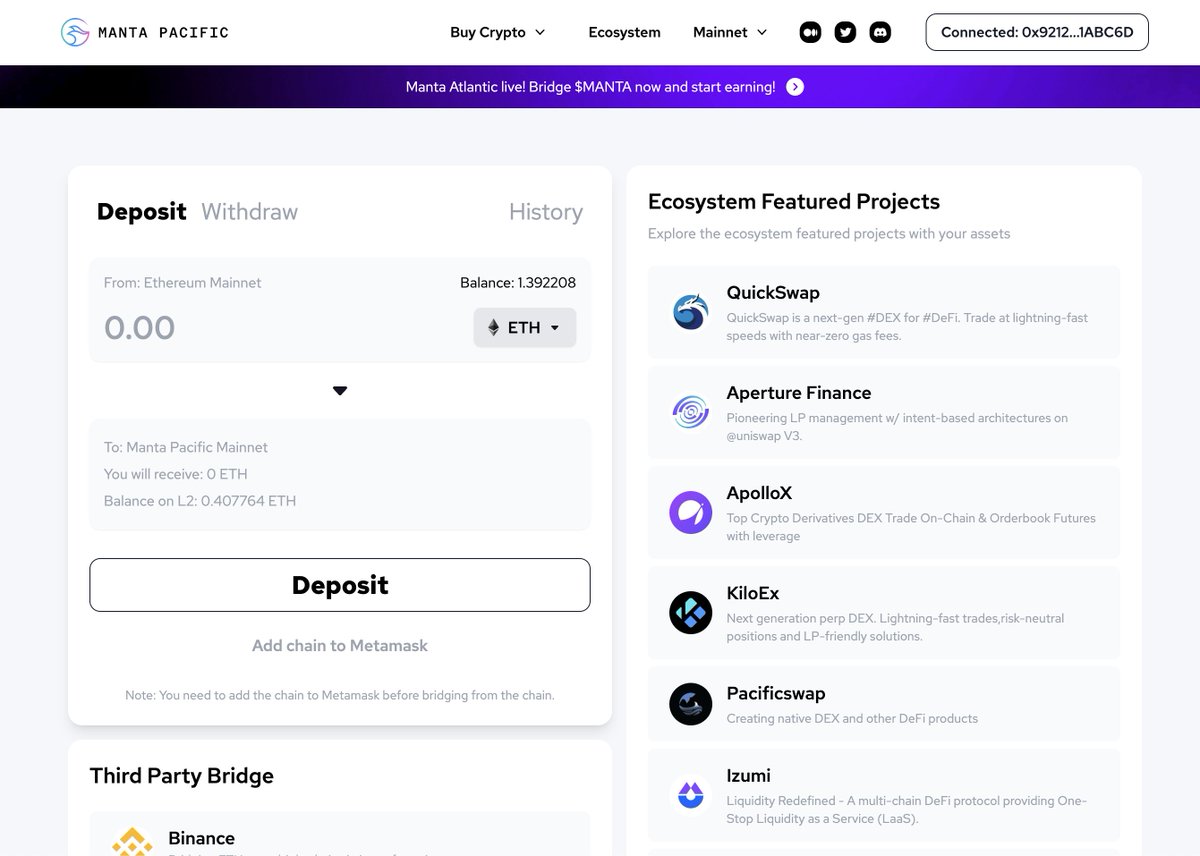Open the Aperture Finance project title
The width and height of the screenshot is (1200, 856).
[x=799, y=393]
